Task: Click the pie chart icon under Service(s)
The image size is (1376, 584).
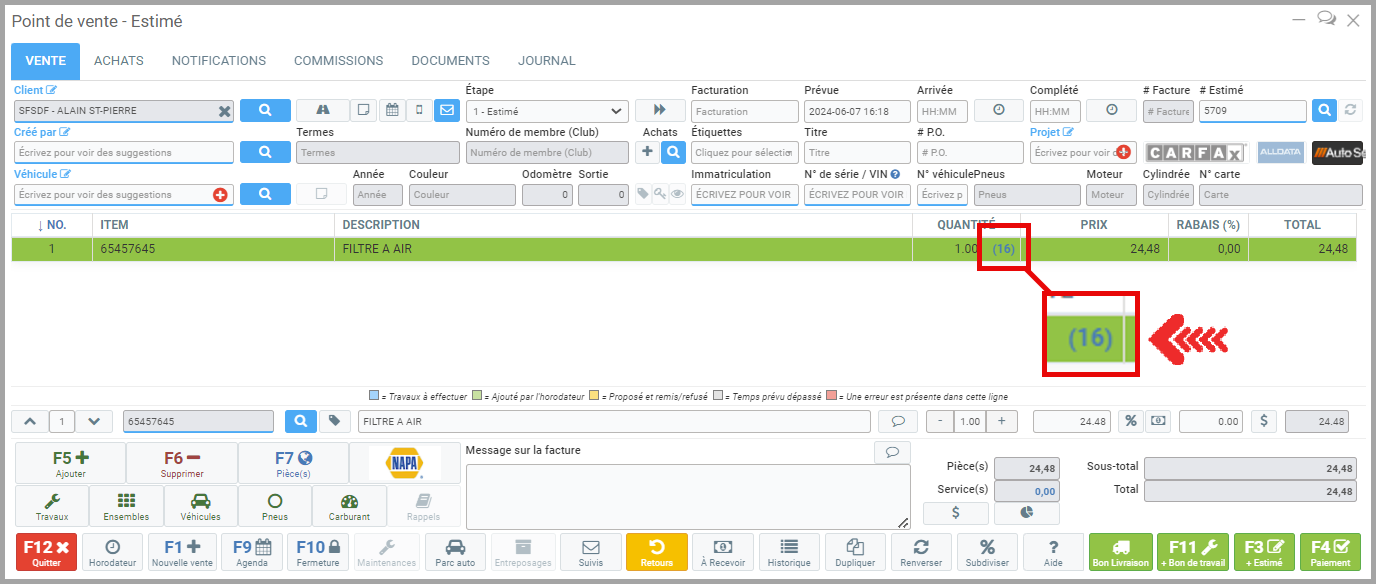Action: 1027,512
